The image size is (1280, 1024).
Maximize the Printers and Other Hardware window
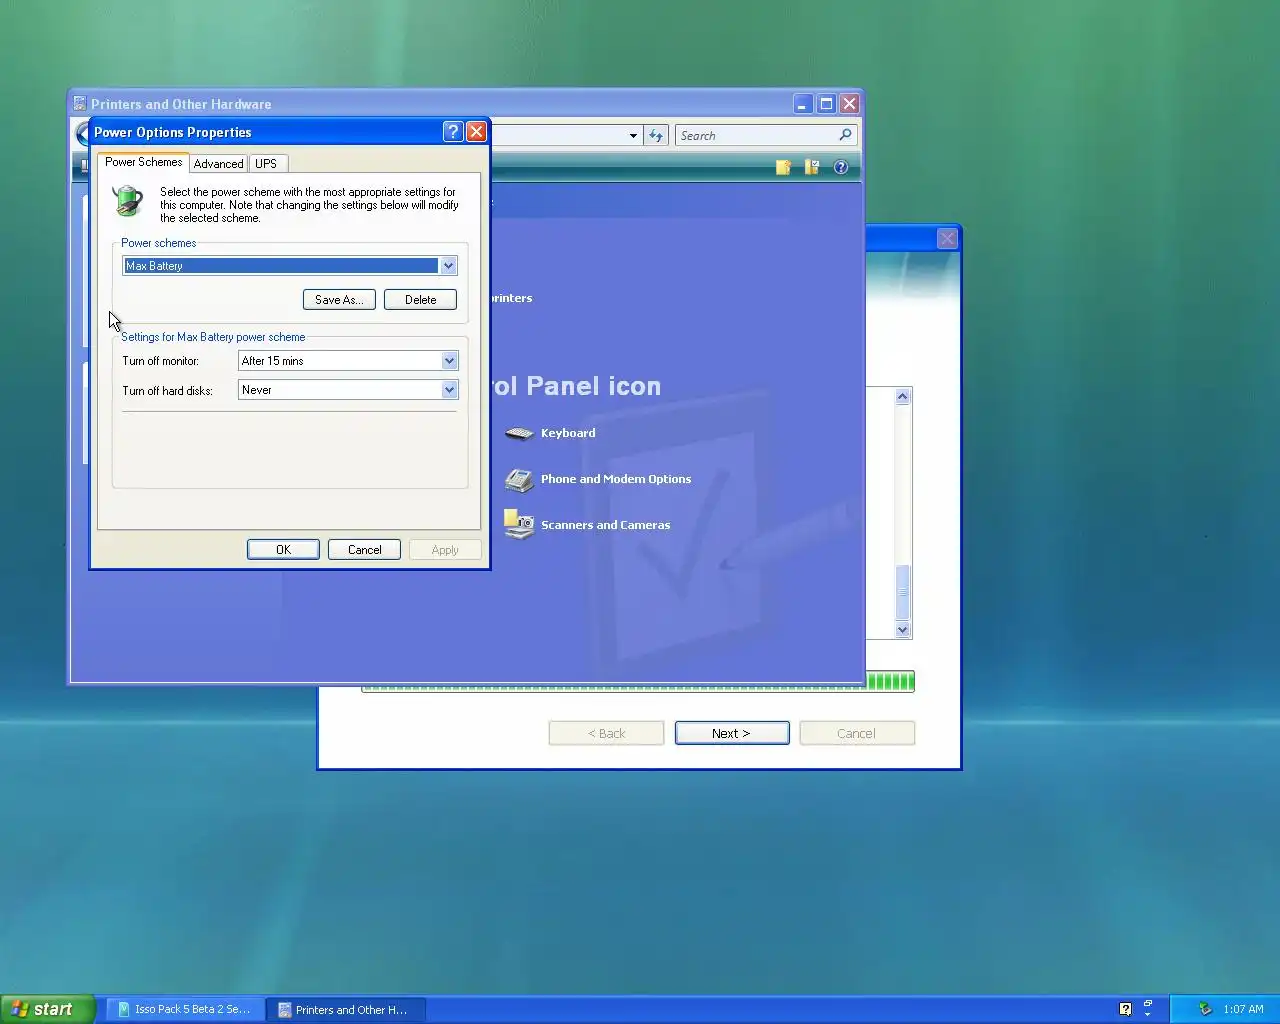(x=826, y=103)
